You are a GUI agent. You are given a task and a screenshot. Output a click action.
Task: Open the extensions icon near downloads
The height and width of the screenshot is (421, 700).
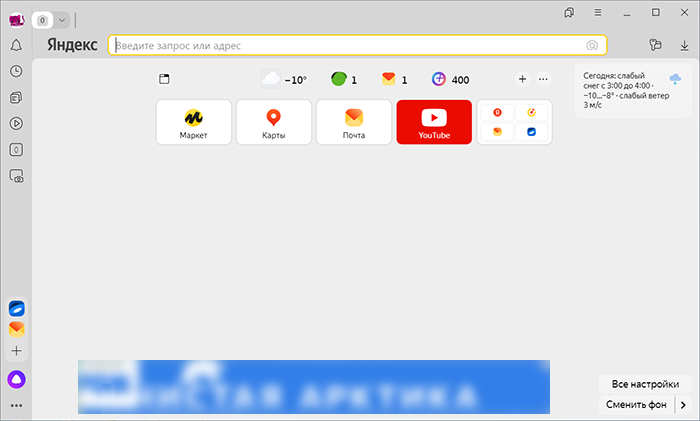655,45
